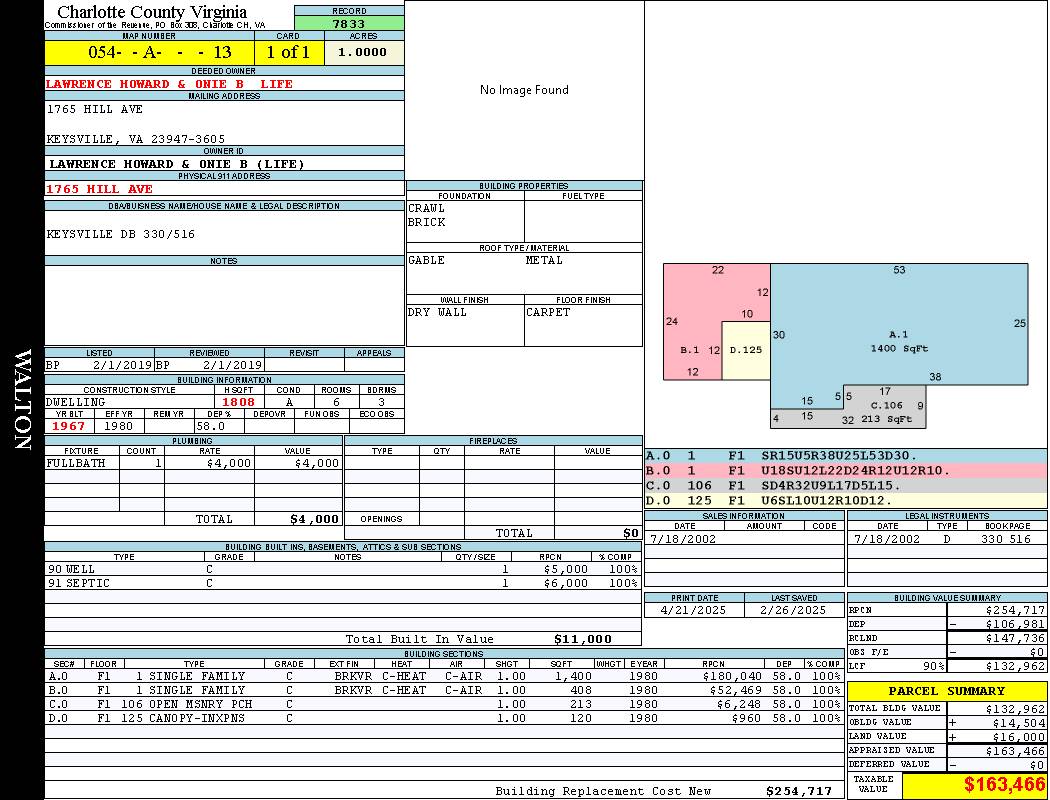
Task: Click Building Replacement Cost New $254,717
Action: point(799,791)
